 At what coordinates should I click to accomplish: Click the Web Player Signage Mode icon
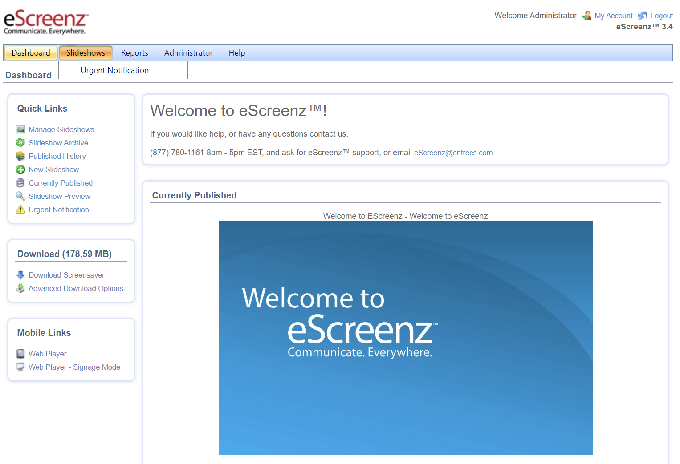click(x=20, y=367)
